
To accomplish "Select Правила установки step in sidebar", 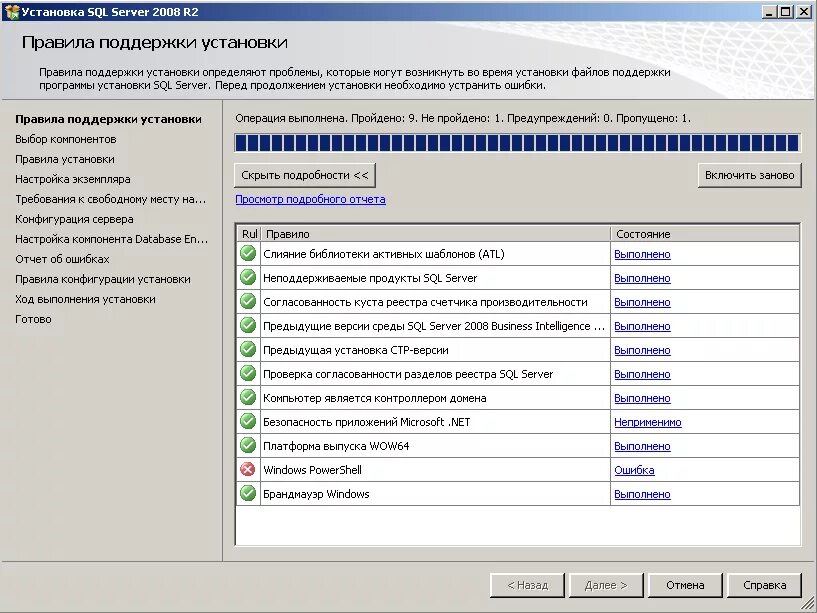I will pos(65,159).
